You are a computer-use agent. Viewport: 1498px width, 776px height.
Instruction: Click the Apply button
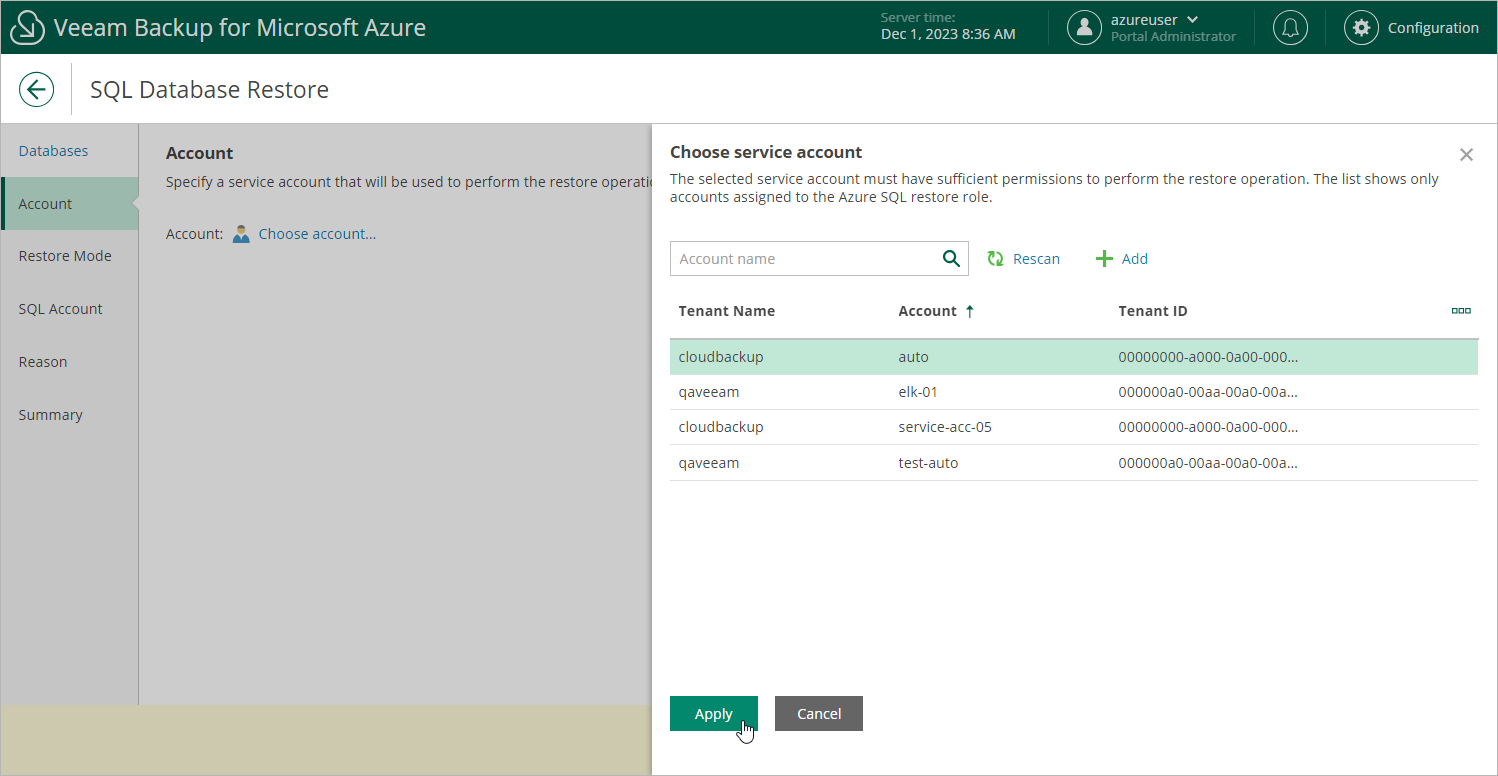click(x=714, y=714)
